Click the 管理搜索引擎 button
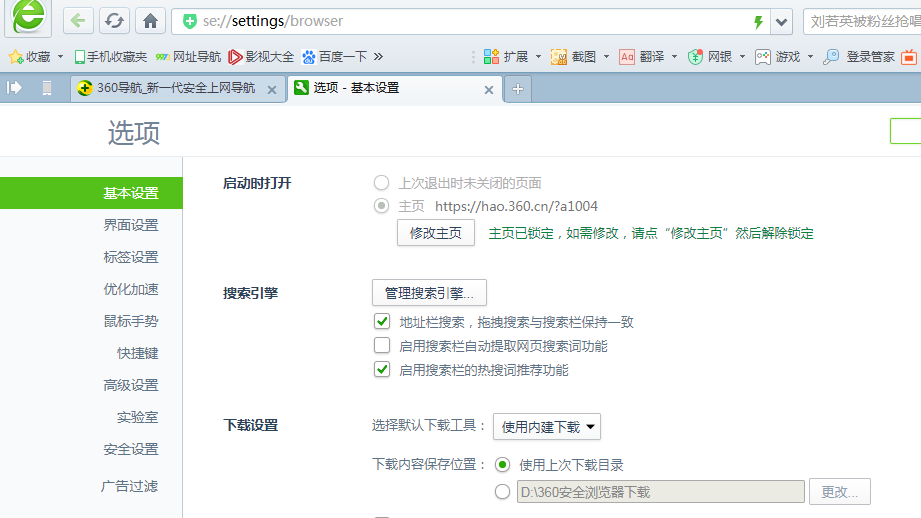921x518 pixels. pos(429,292)
